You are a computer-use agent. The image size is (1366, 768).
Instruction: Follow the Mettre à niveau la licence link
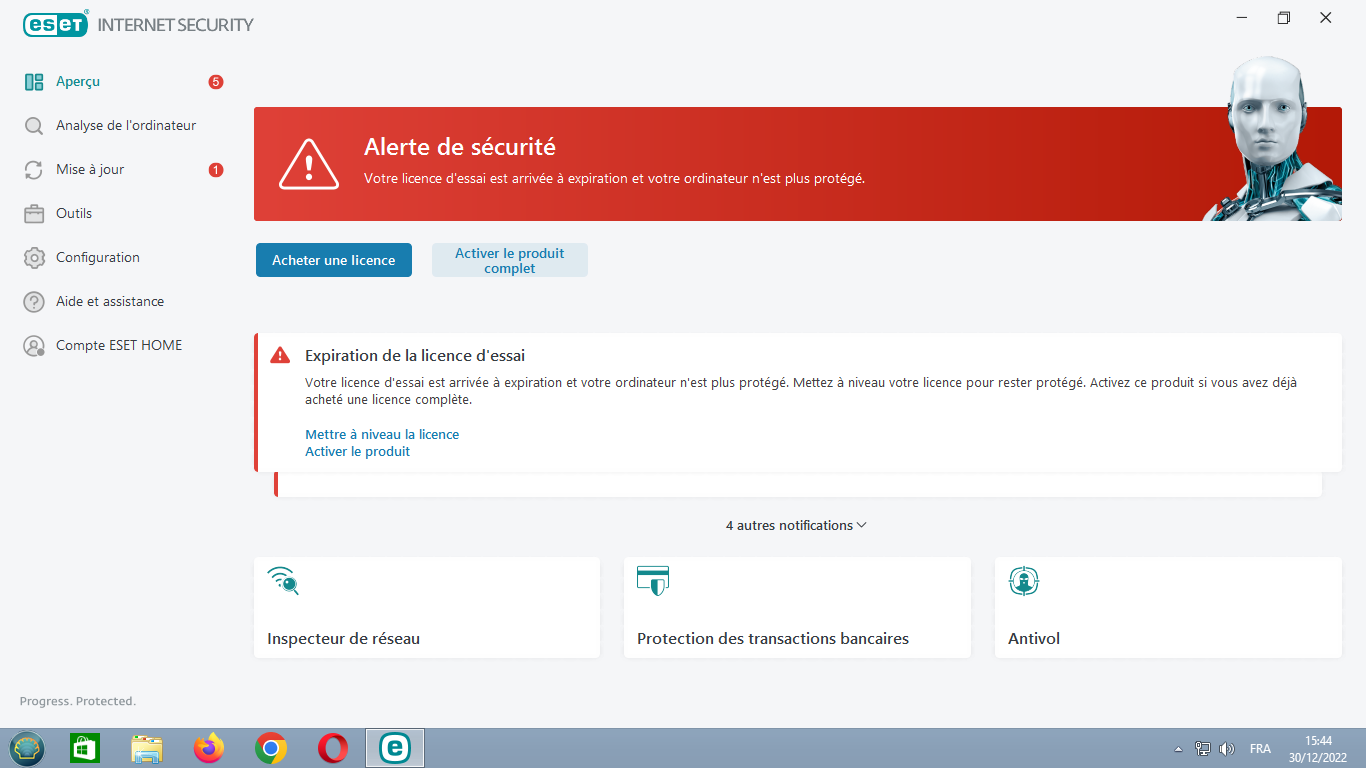pos(382,435)
